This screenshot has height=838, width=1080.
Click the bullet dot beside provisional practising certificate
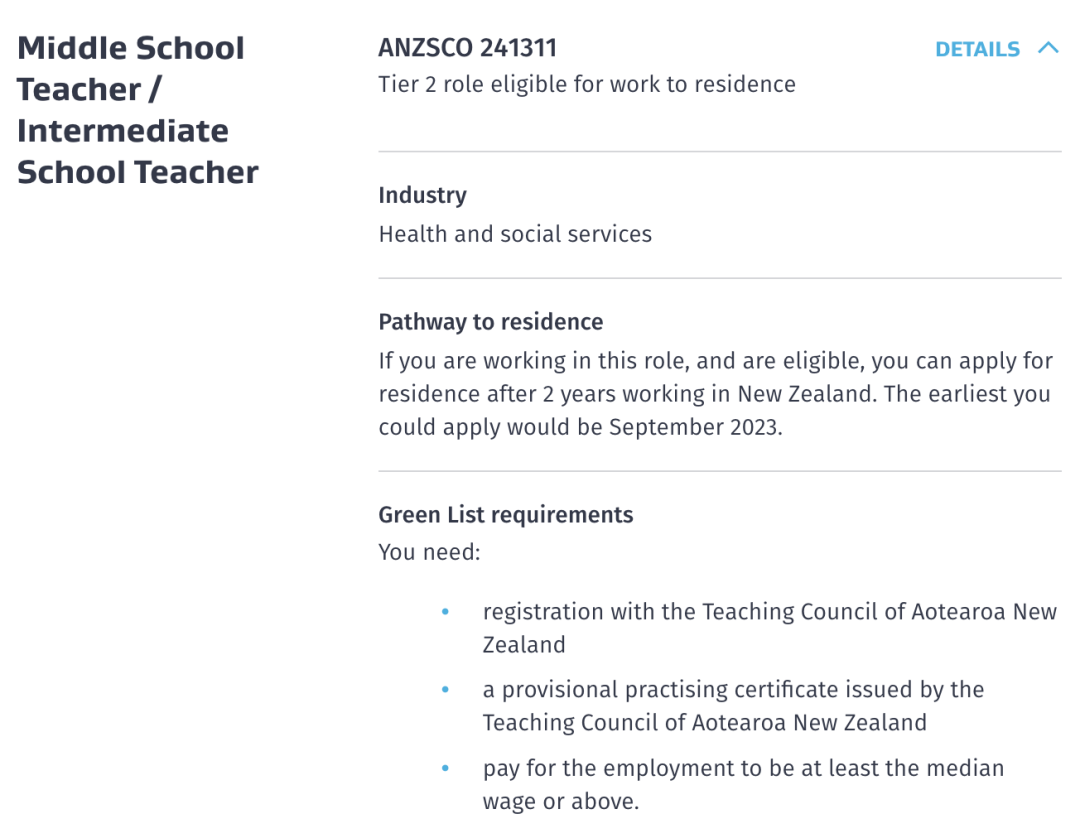click(x=446, y=689)
